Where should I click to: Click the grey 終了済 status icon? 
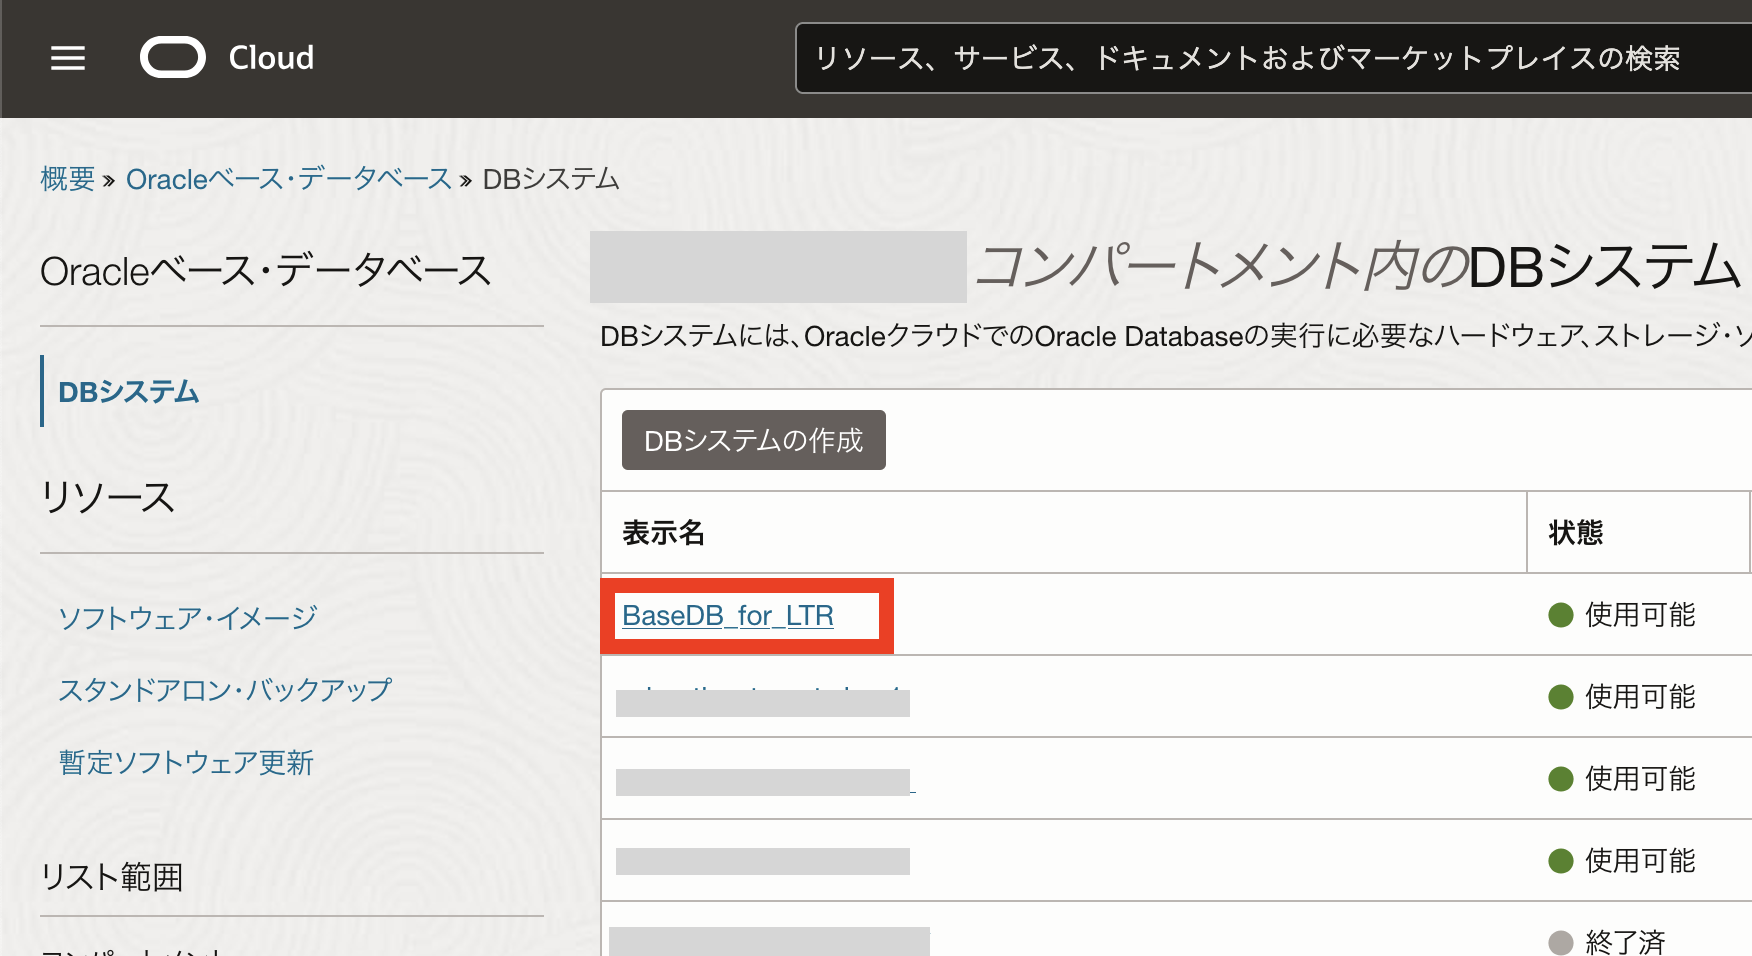point(1560,942)
